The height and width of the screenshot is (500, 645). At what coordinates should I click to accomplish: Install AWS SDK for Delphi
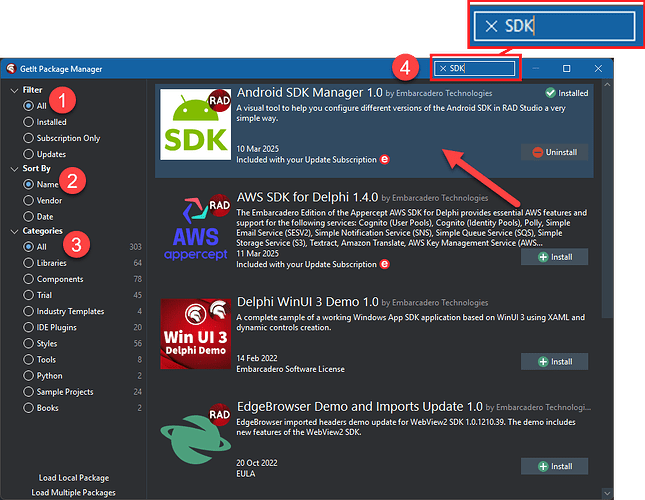[x=554, y=257]
